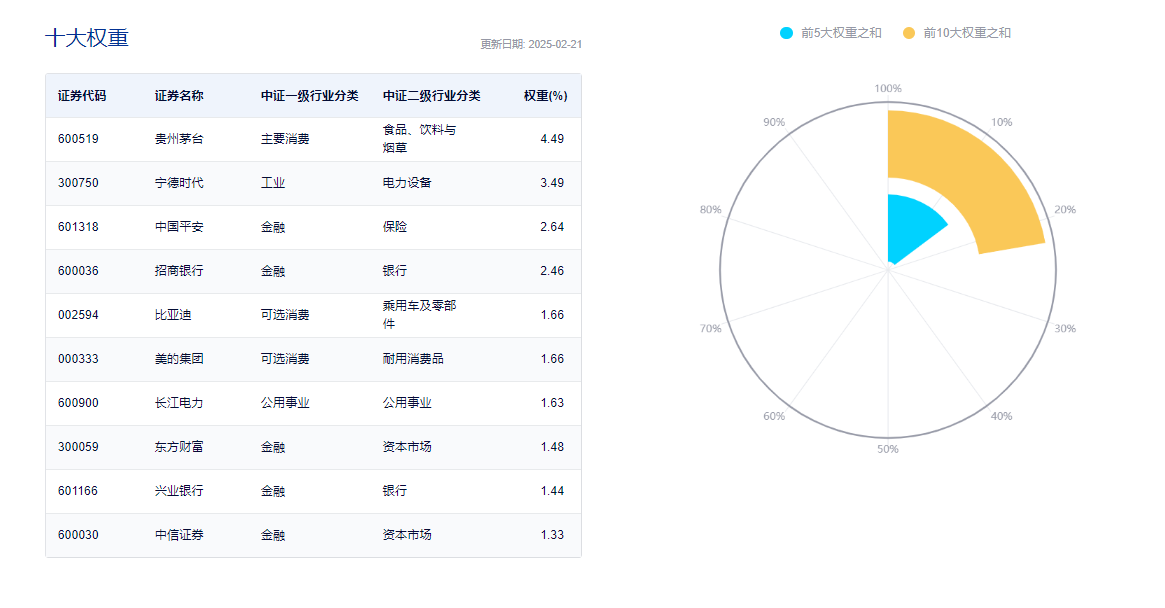This screenshot has width=1165, height=608.
Task: Click weight value 1.63
Action: [x=552, y=403]
